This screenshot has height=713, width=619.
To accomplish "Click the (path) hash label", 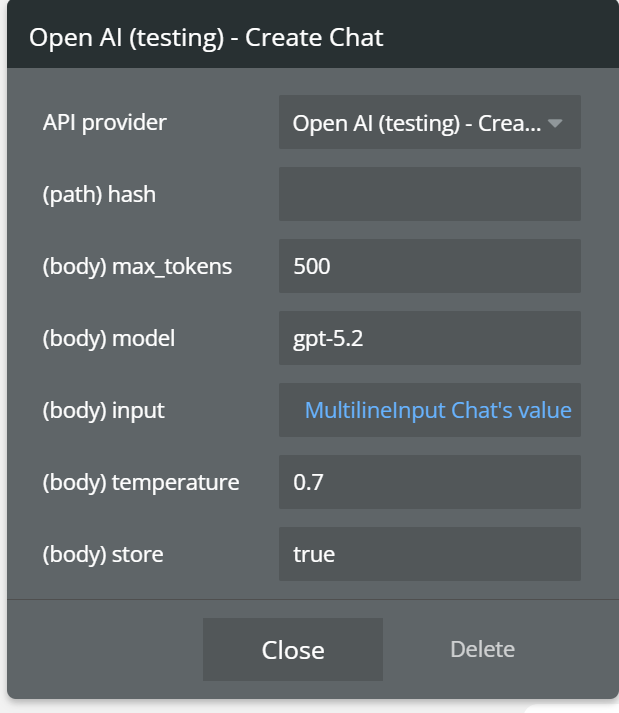I will 99,194.
